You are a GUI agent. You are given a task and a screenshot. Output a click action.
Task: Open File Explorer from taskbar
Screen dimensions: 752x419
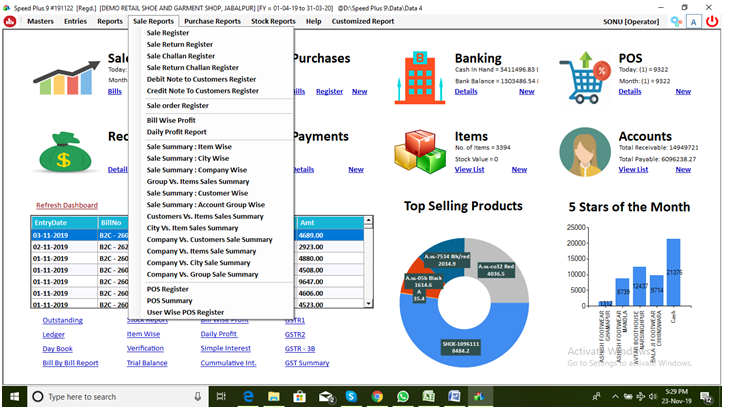(273, 396)
